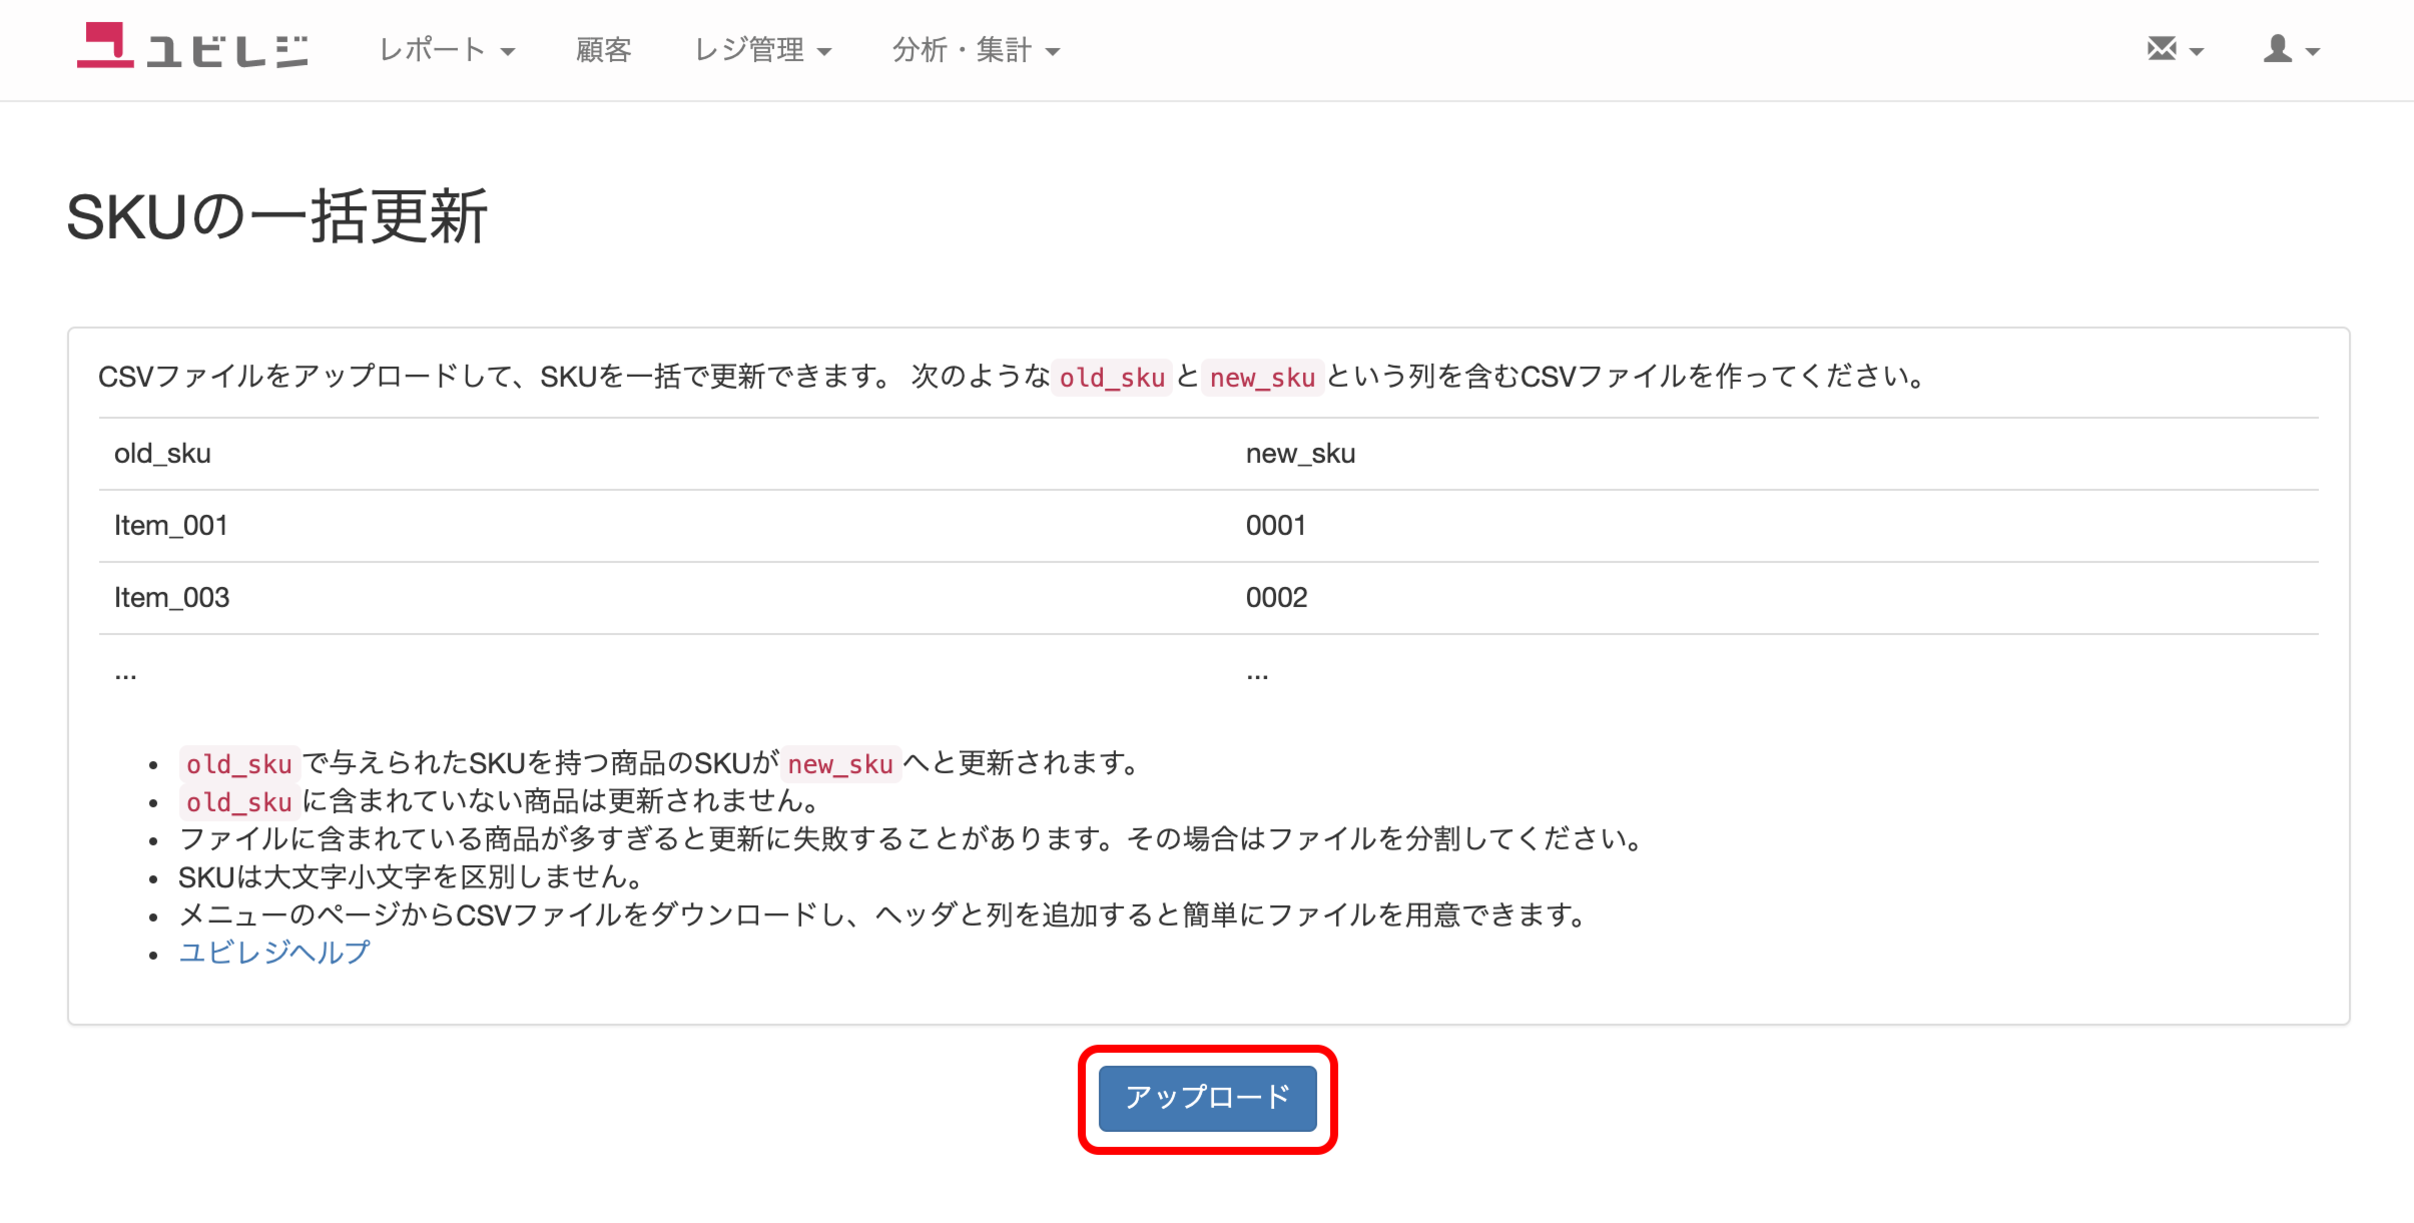
Task: Click the old_sku code tag in intro sentence
Action: (1112, 377)
